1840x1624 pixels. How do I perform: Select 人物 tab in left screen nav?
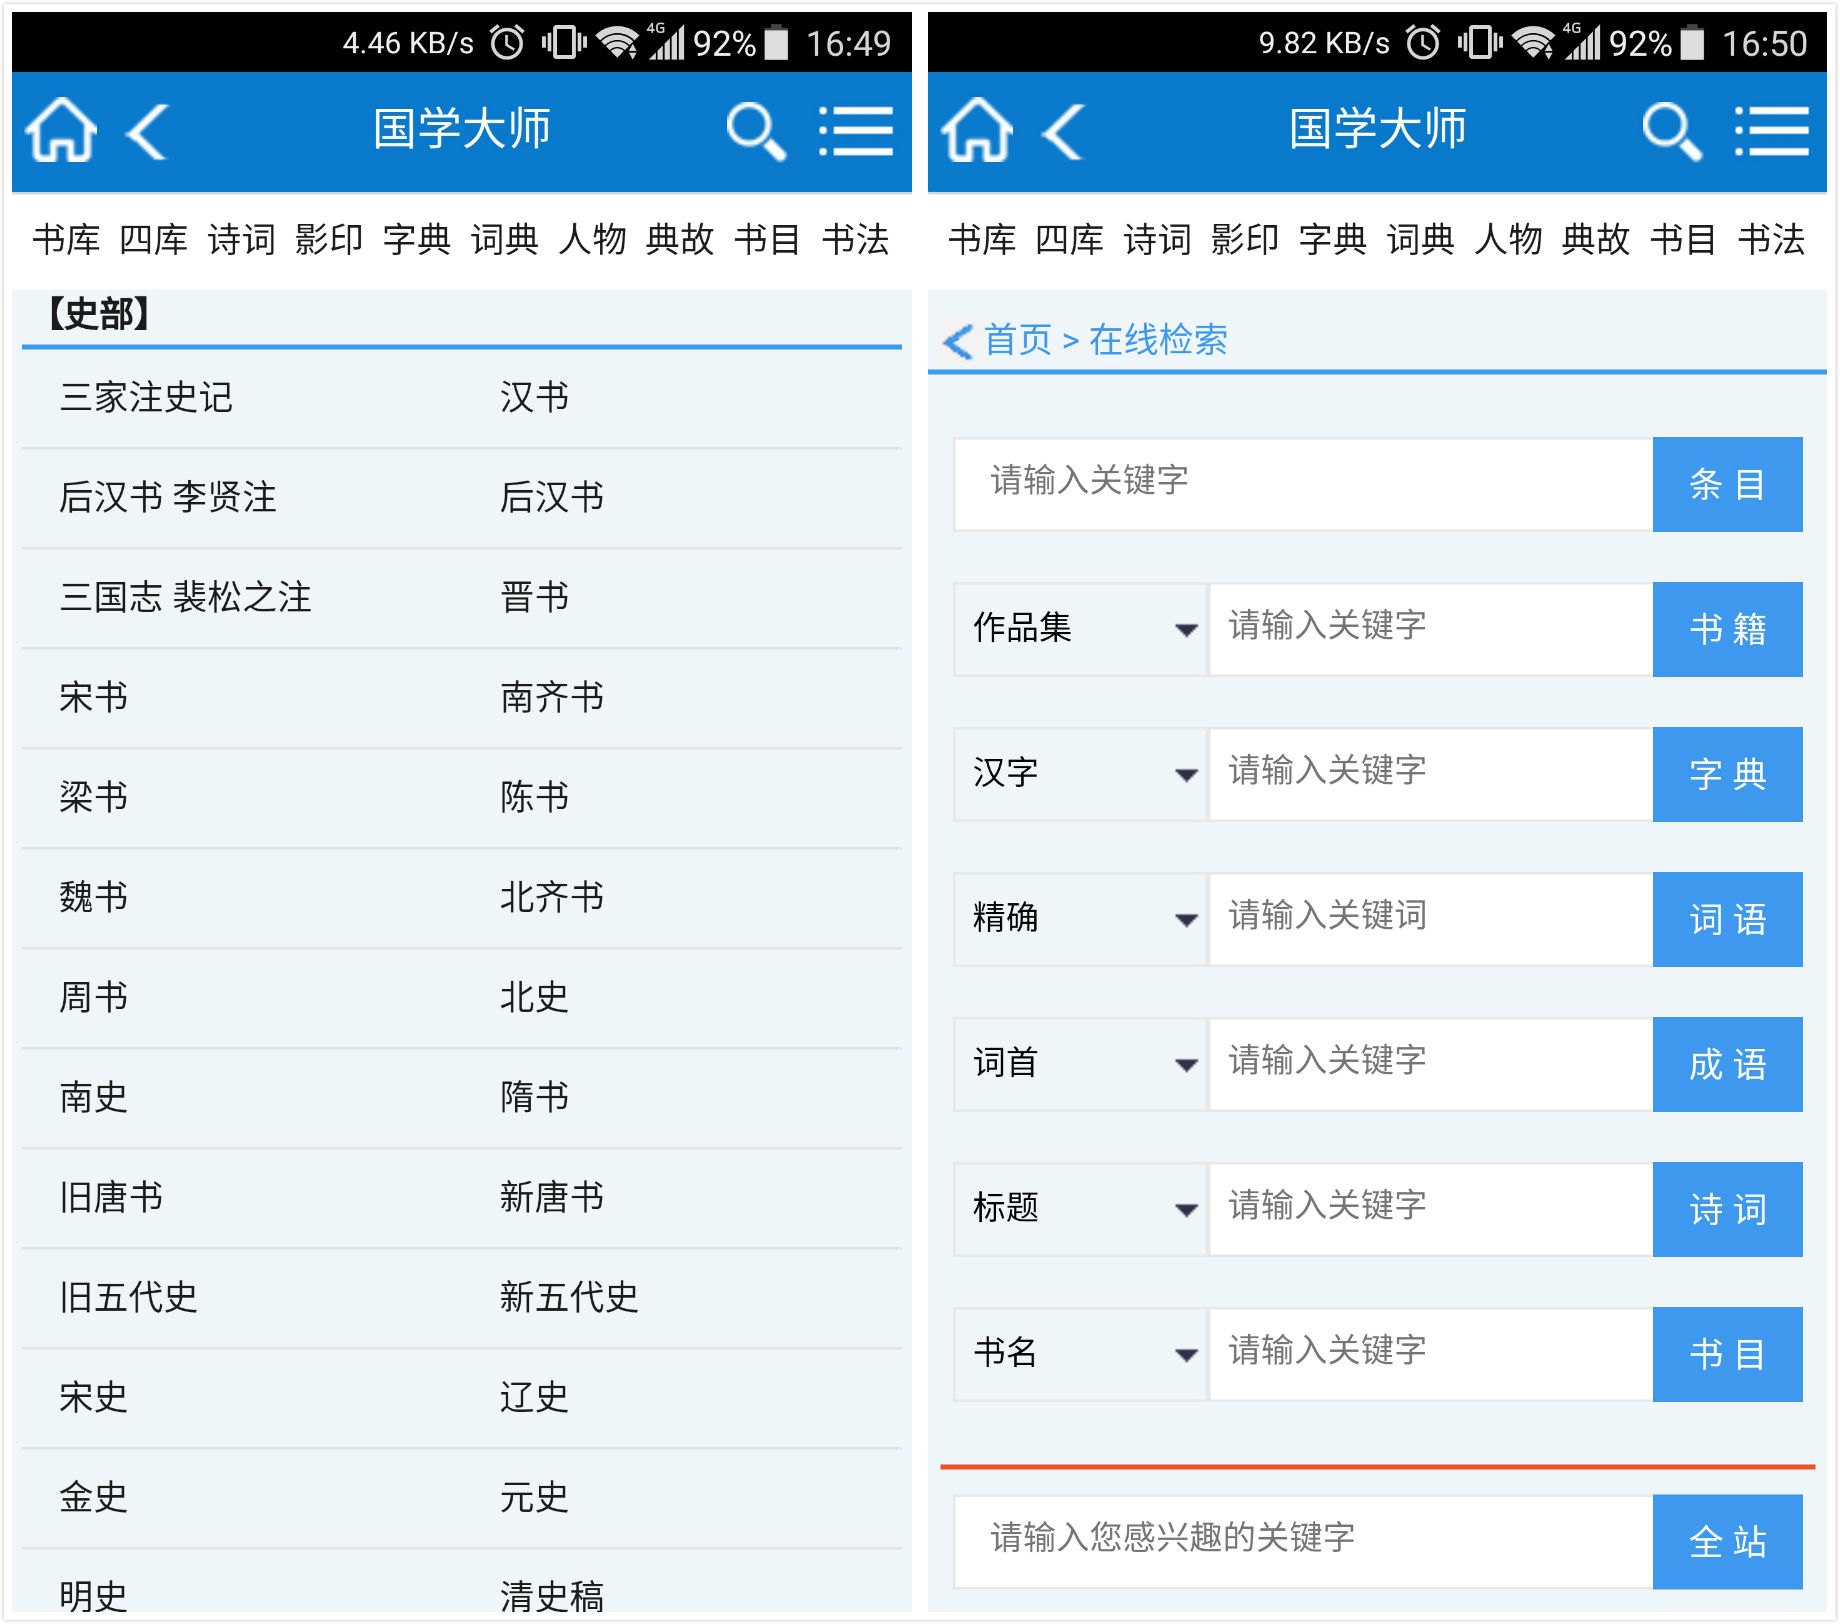[x=592, y=240]
